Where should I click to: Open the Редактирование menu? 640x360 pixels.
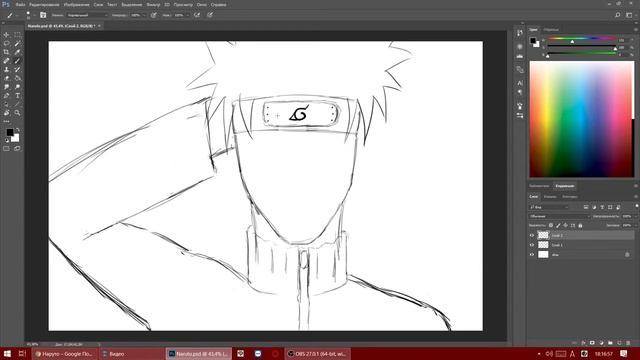pyautogui.click(x=44, y=5)
